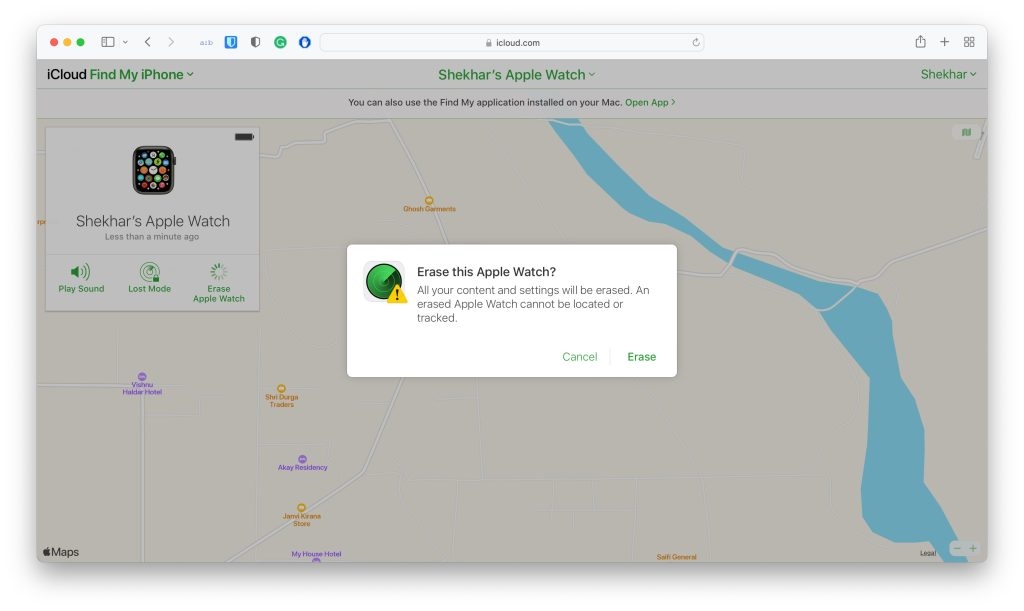Open the Bitwarden shield extension
Image resolution: width=1024 pixels, height=611 pixels.
tap(231, 42)
